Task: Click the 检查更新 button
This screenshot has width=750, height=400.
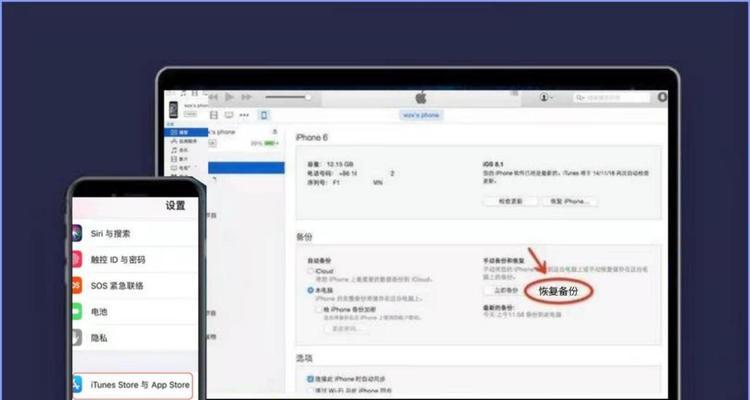Action: point(511,201)
